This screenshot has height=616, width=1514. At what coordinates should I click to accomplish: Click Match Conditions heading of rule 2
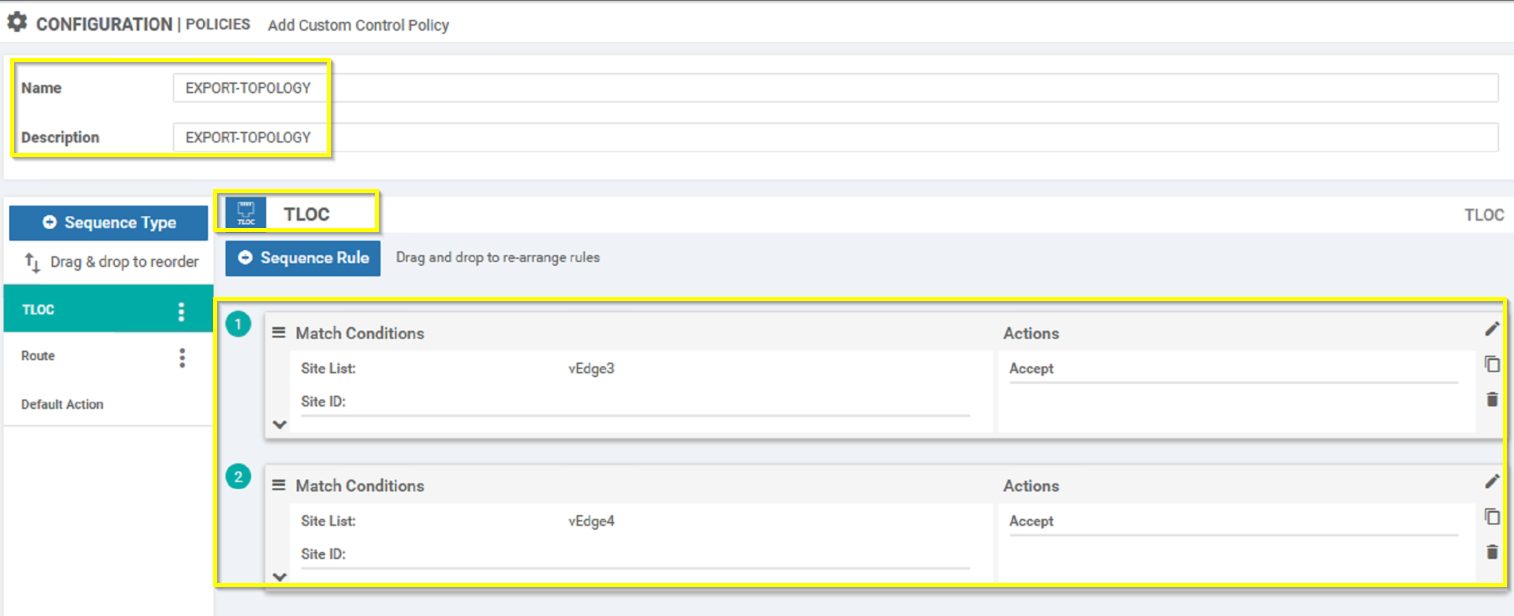tap(360, 486)
